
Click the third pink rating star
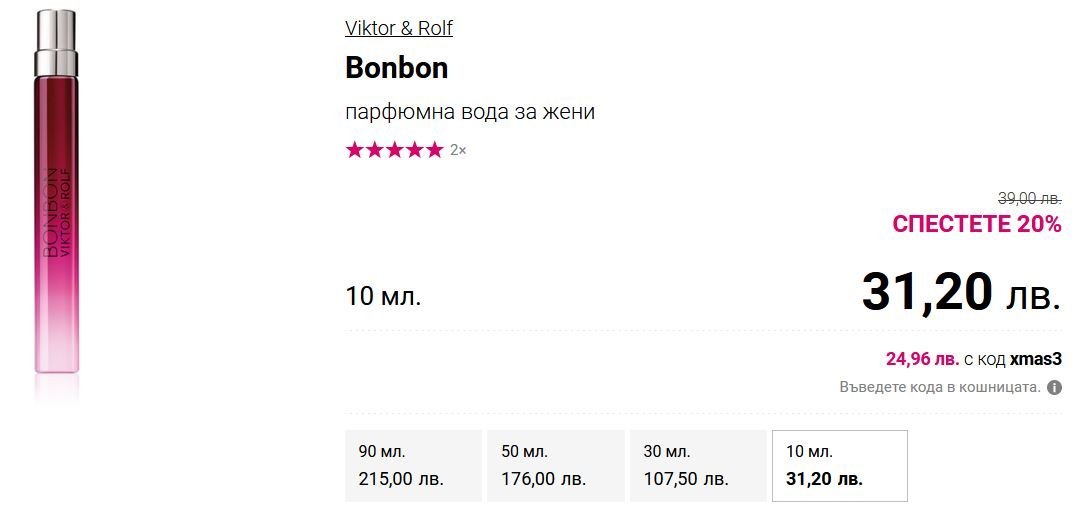coord(394,150)
